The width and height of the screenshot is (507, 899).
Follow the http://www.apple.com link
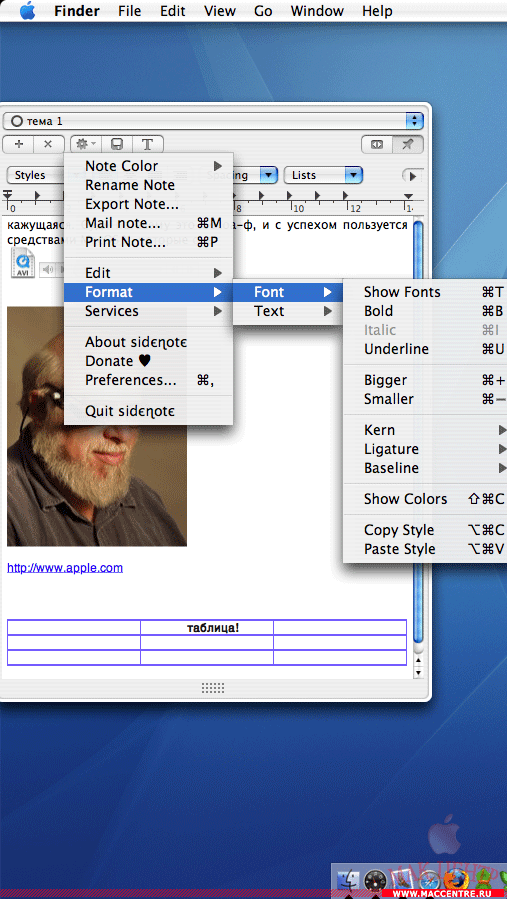click(x=65, y=568)
